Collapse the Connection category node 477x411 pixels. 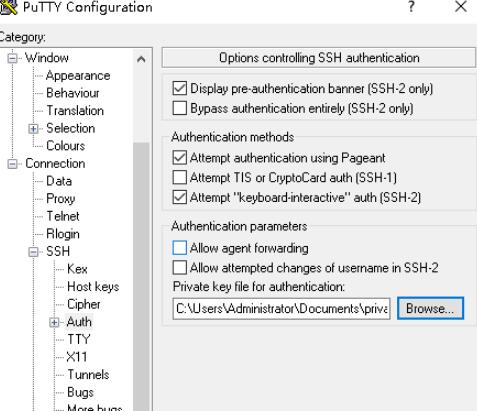13,164
